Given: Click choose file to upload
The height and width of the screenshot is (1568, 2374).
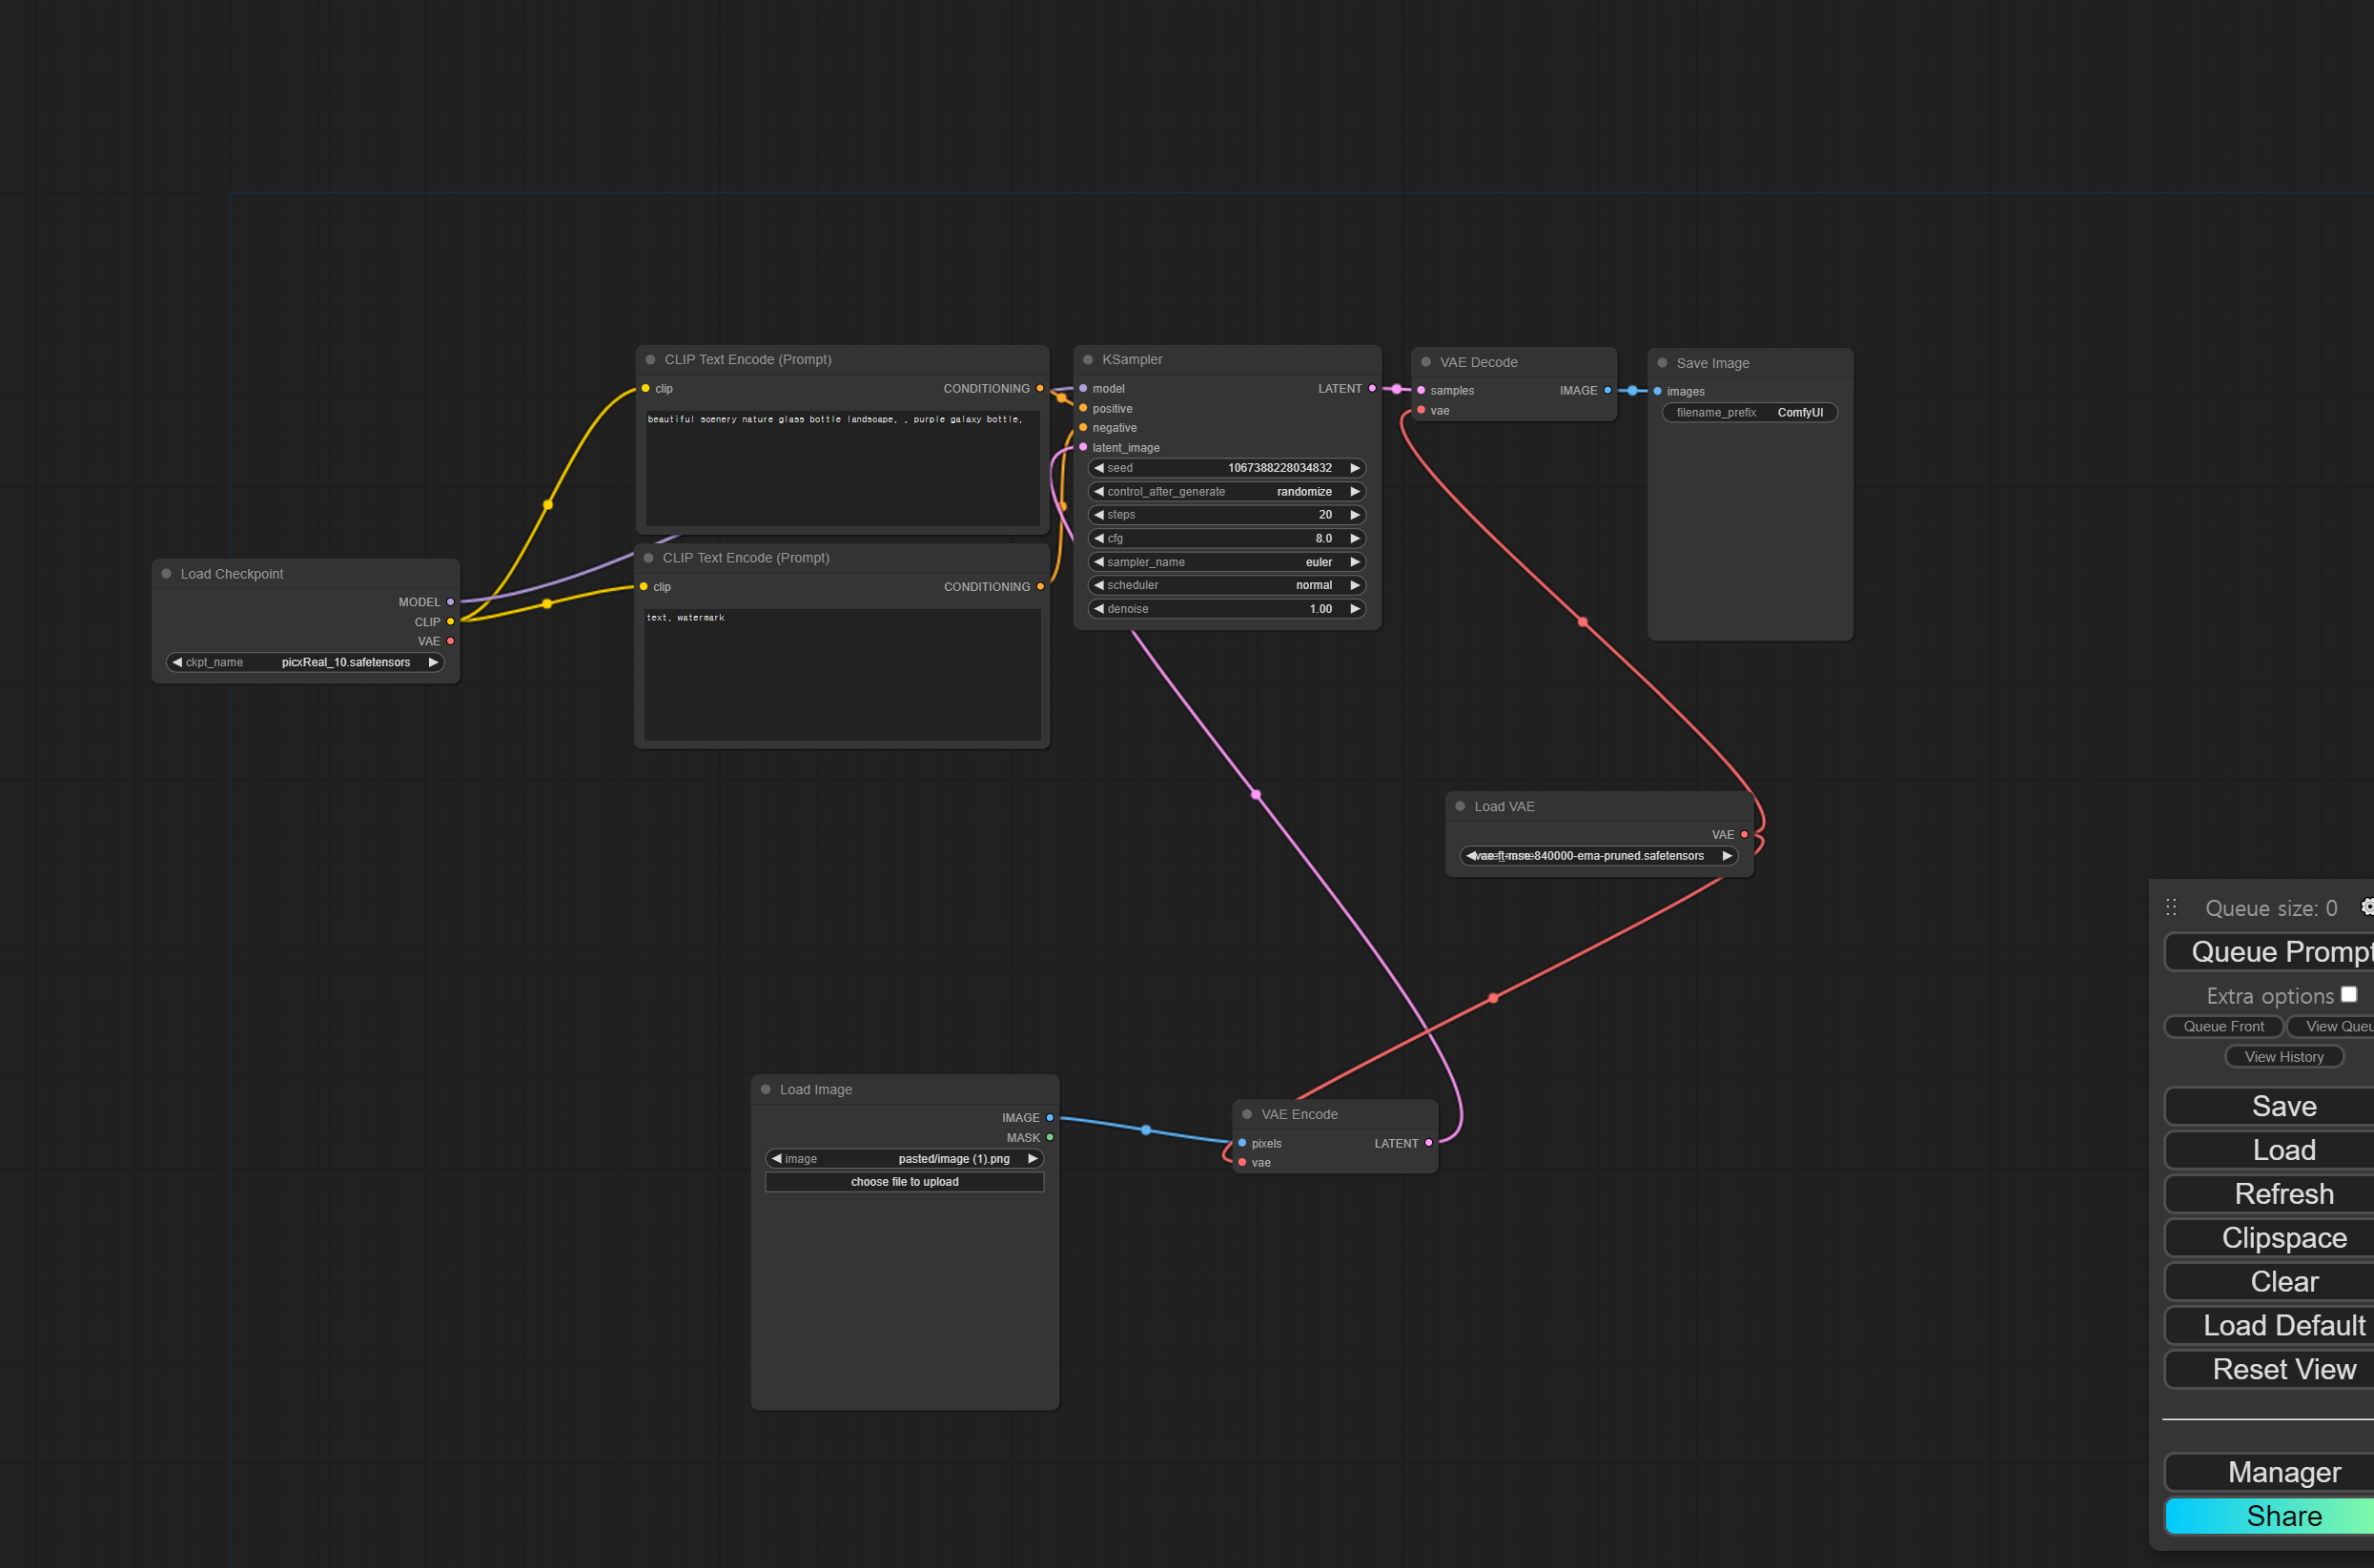Looking at the screenshot, I should point(904,1182).
